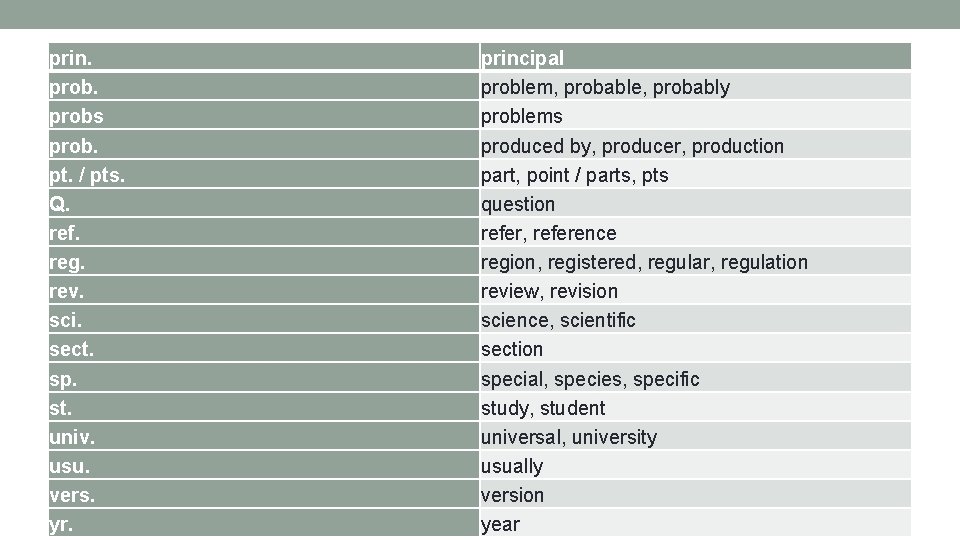Viewport: 960px width, 540px height.
Task: Click "problem, probable, probably" definition
Action: [605, 87]
